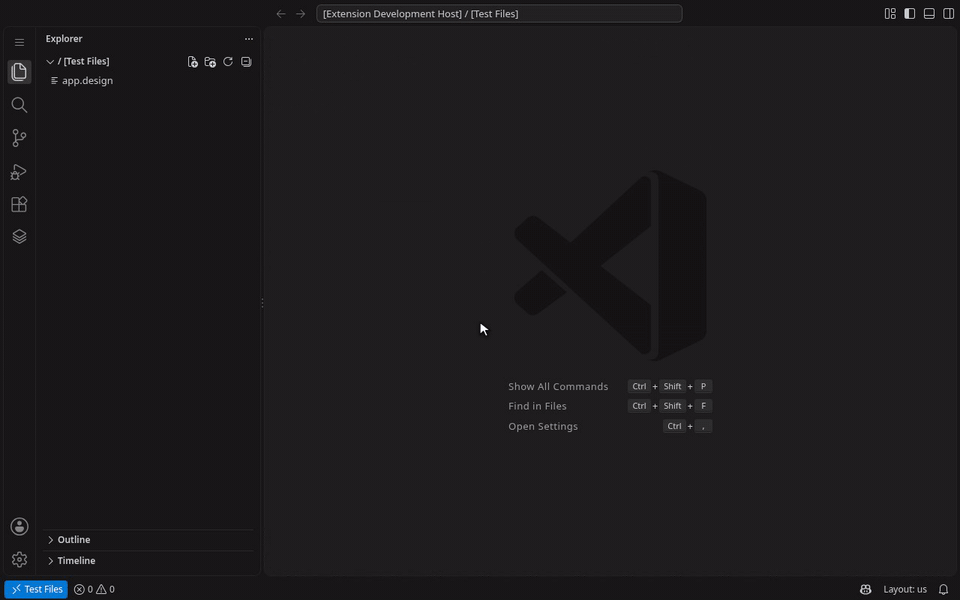The image size is (960, 600).
Task: Open the Extensions view
Action: tap(20, 204)
